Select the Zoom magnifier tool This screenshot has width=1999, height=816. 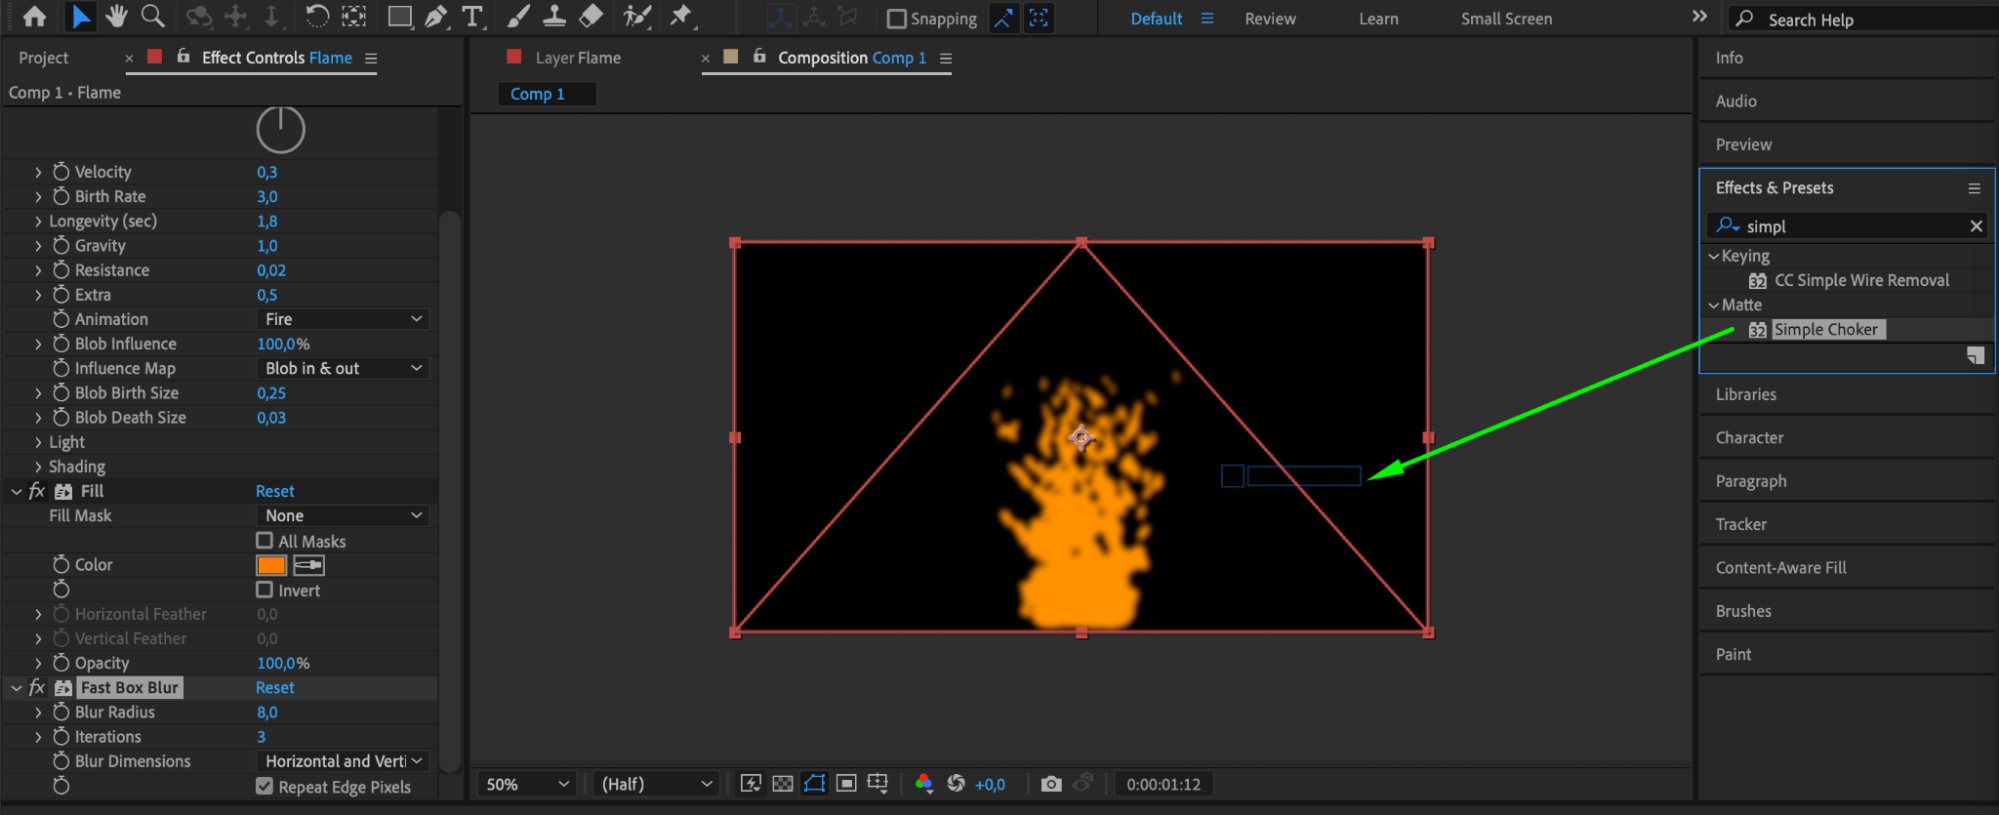(153, 16)
